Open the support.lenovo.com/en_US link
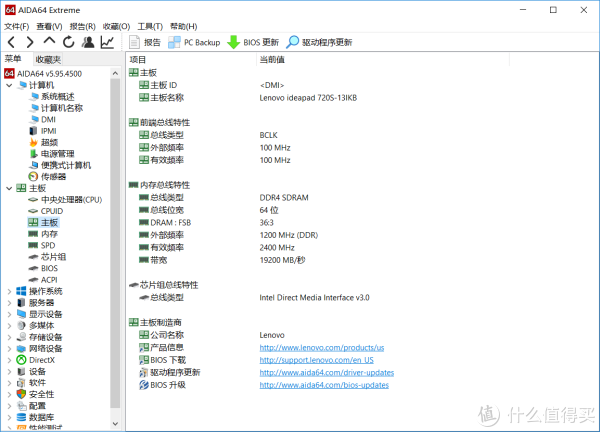600x432 pixels. [x=316, y=360]
